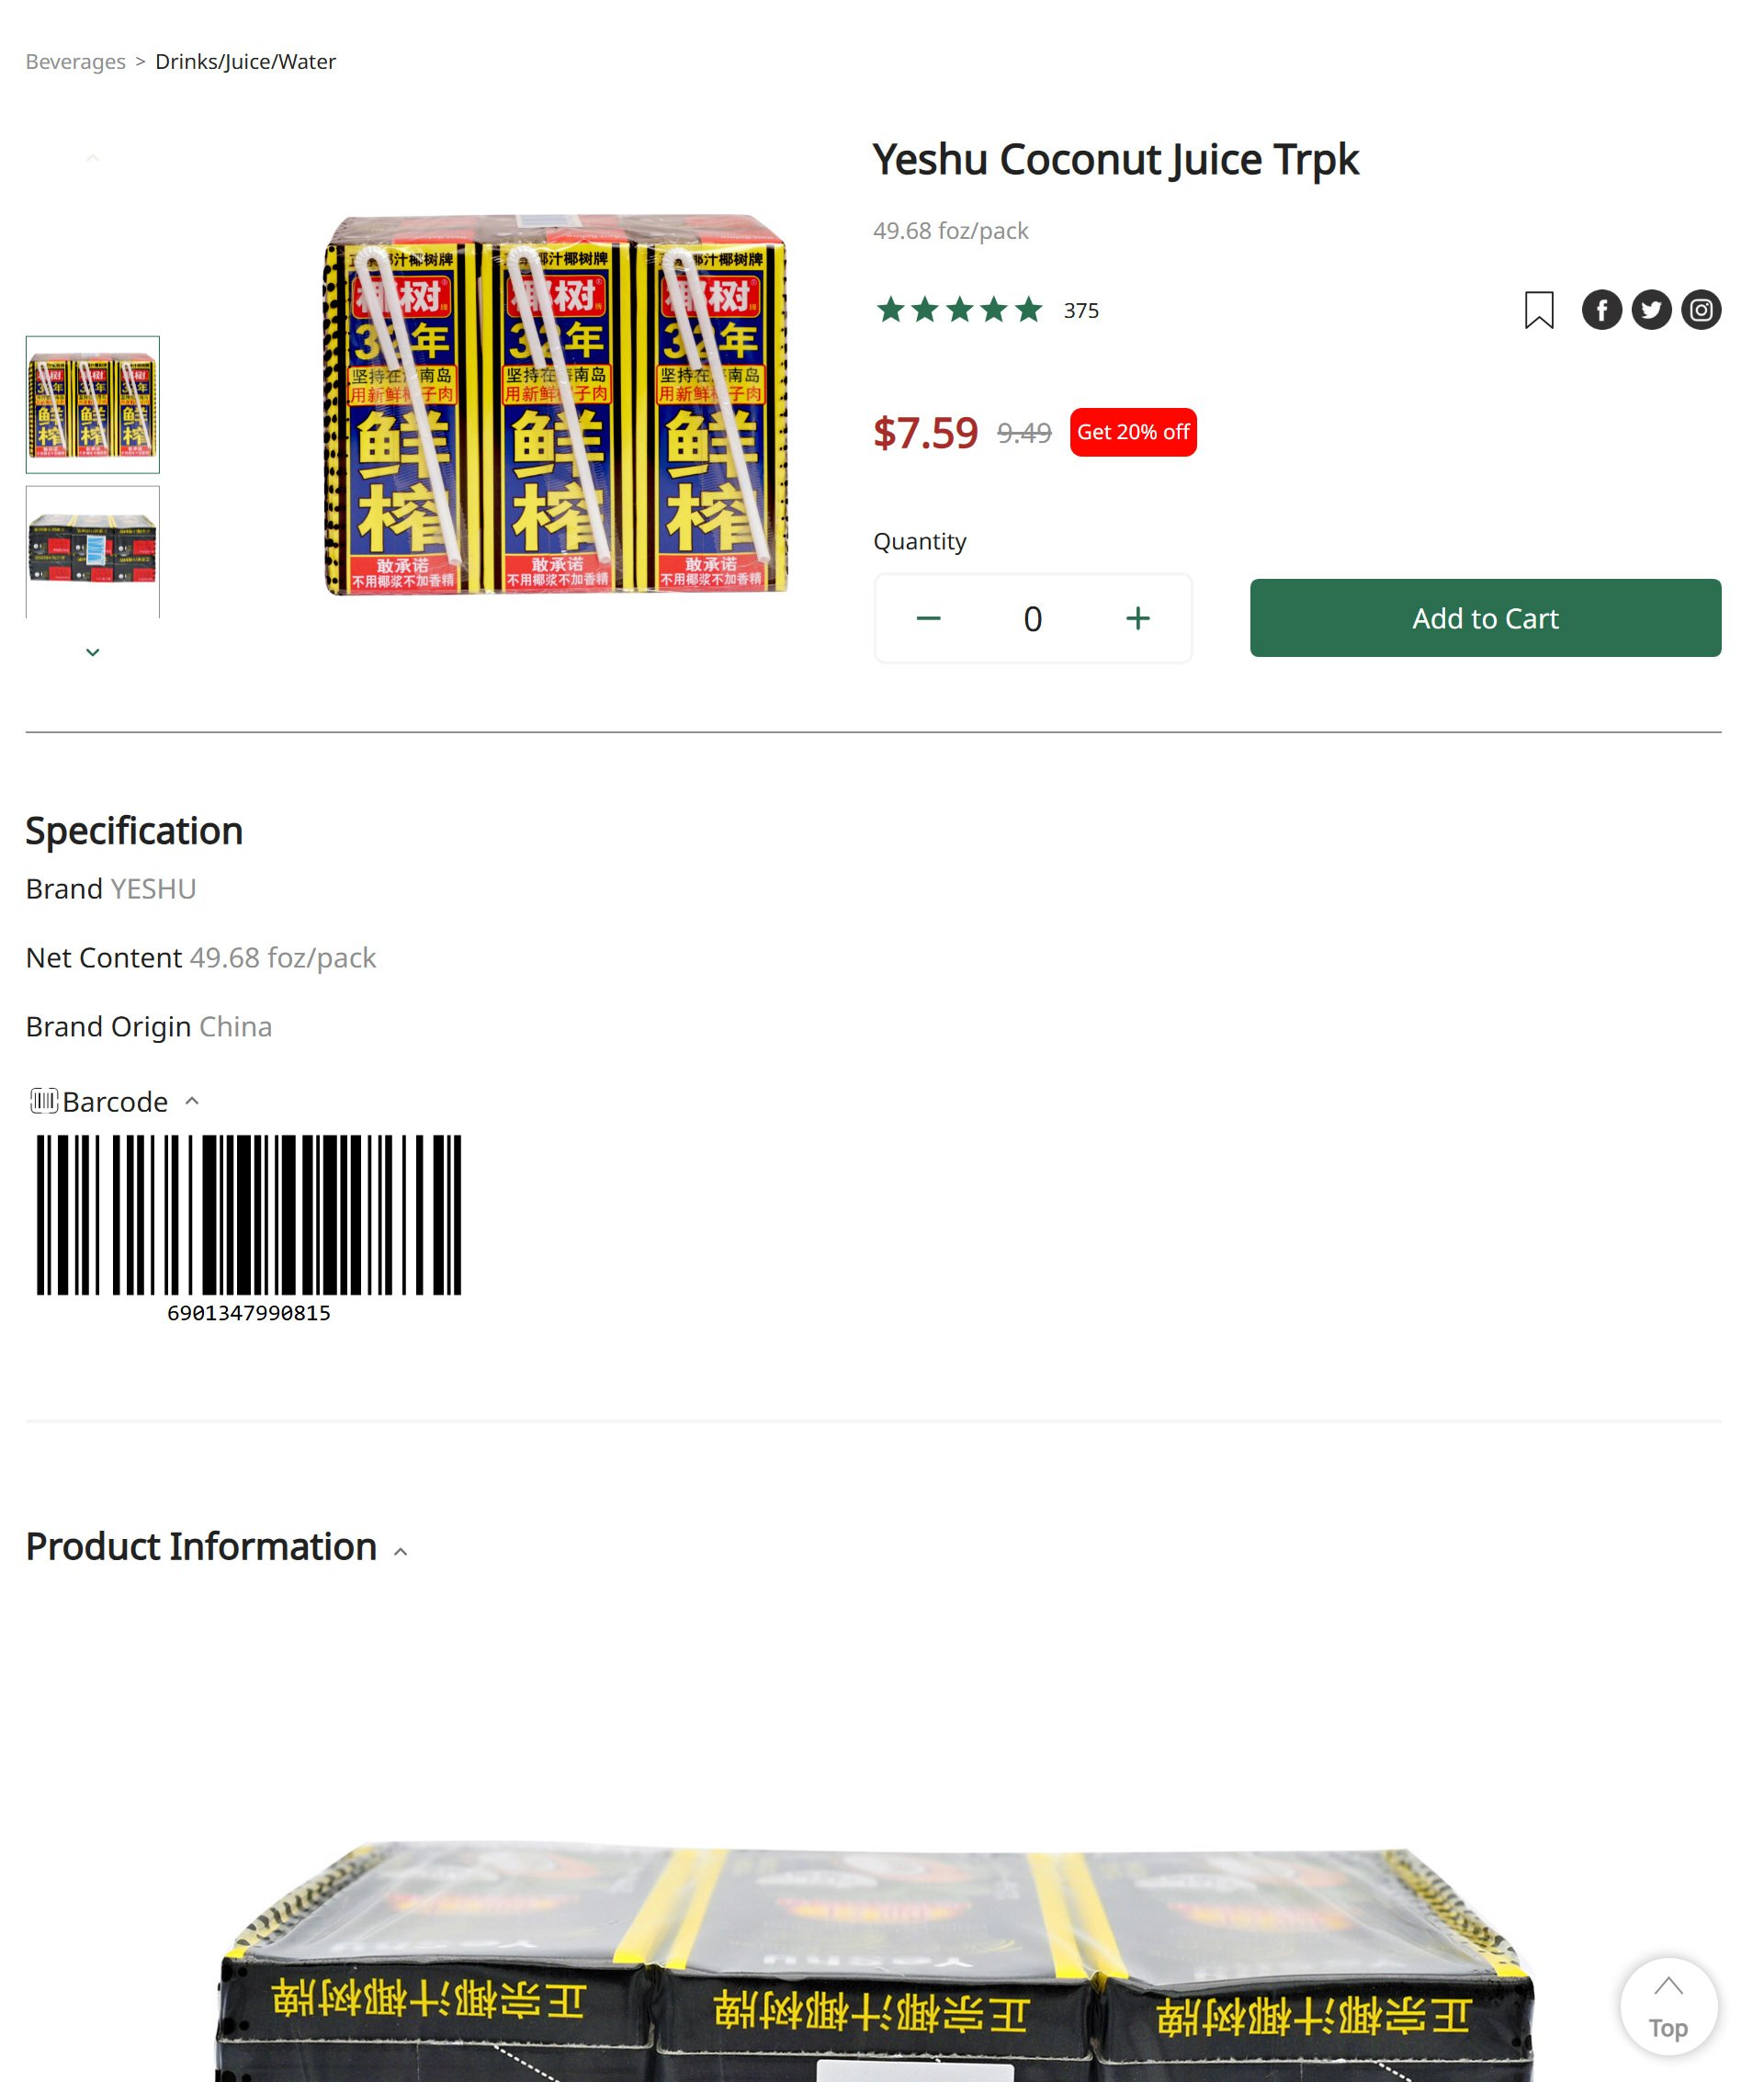Show next thumbnails with down chevron
The height and width of the screenshot is (2082, 1764).
pyautogui.click(x=93, y=652)
